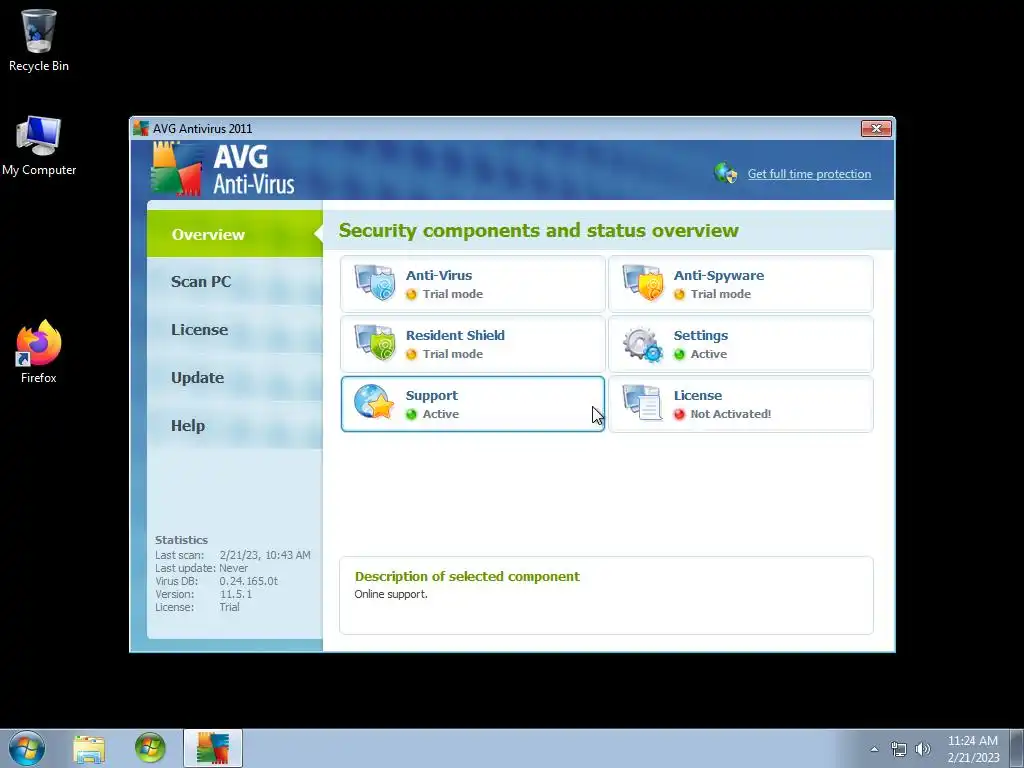Click the Virus DB value 0.24.165.0t
This screenshot has width=1024, height=768.
coord(249,581)
